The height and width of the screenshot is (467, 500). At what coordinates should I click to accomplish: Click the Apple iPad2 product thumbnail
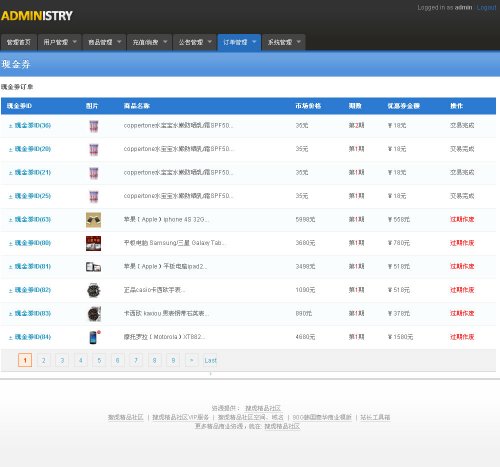pyautogui.click(x=93, y=267)
